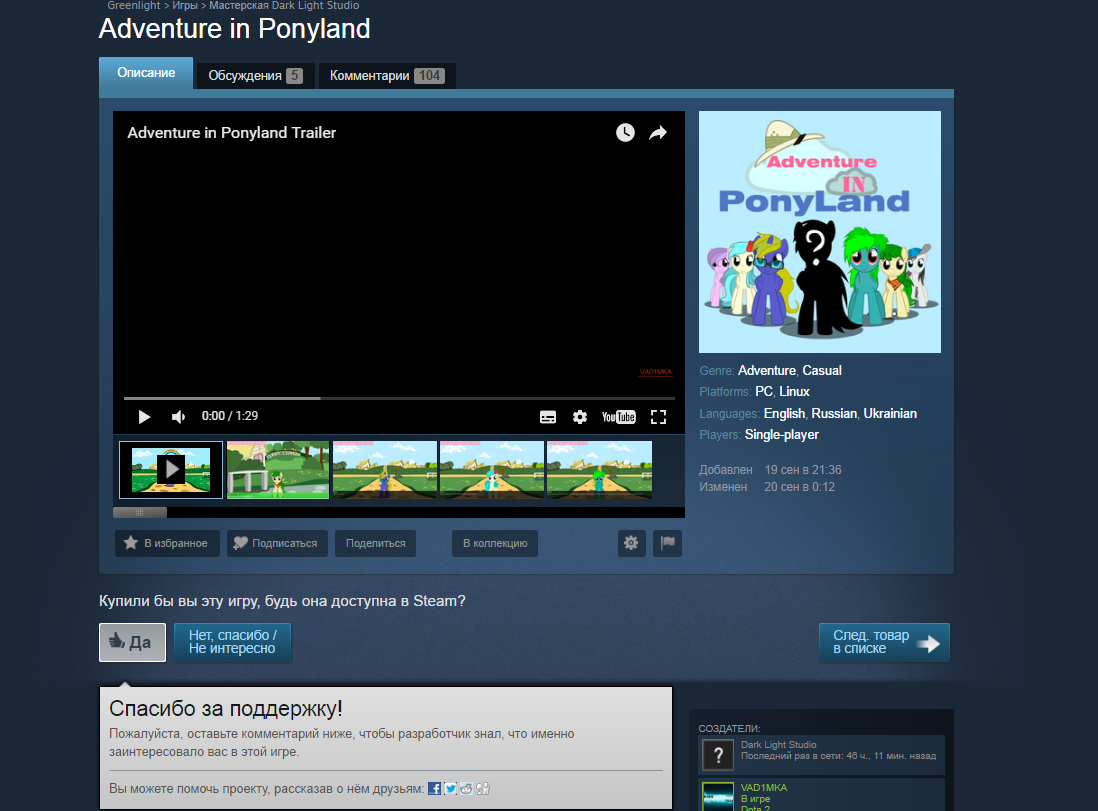This screenshot has height=811, width=1098.
Task: Open Мастерская Dark Light Studio breadcrumb
Action: coord(284,6)
